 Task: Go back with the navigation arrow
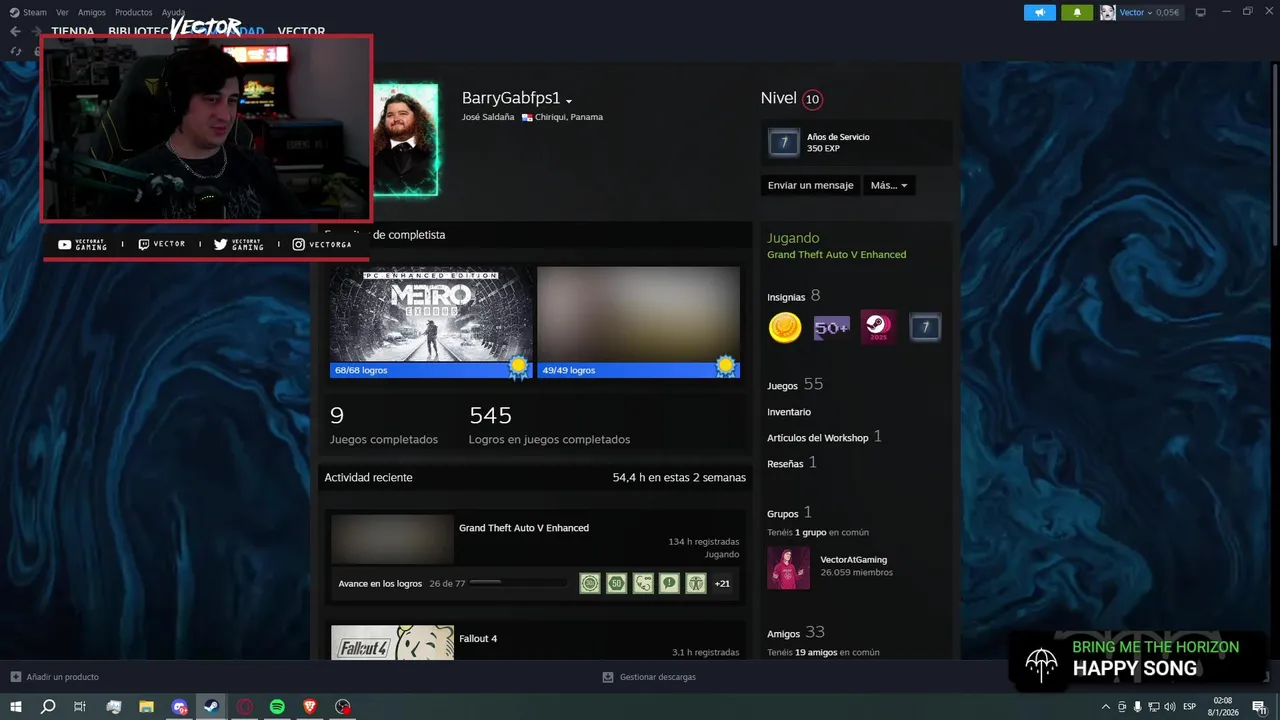click(x=15, y=31)
